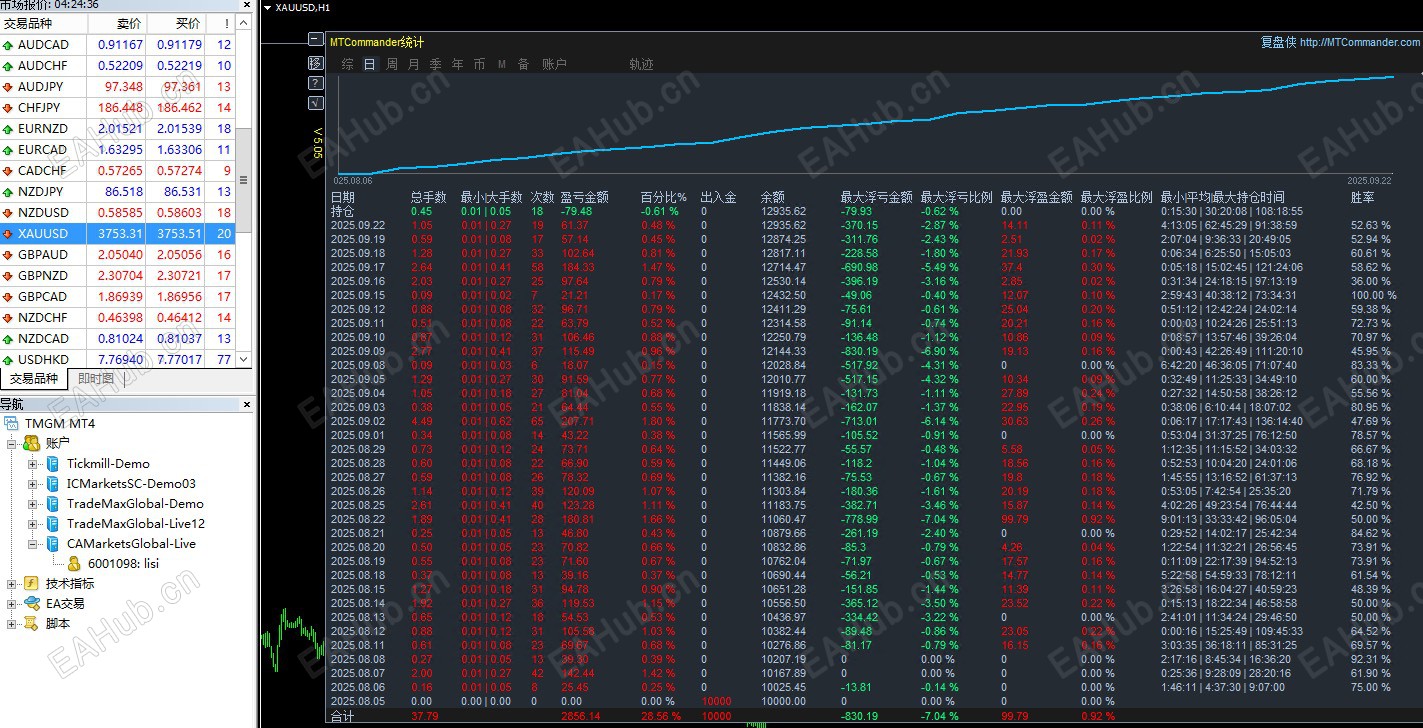Switch to the M tab in MTCommander
This screenshot has height=728, width=1423.
pyautogui.click(x=502, y=64)
